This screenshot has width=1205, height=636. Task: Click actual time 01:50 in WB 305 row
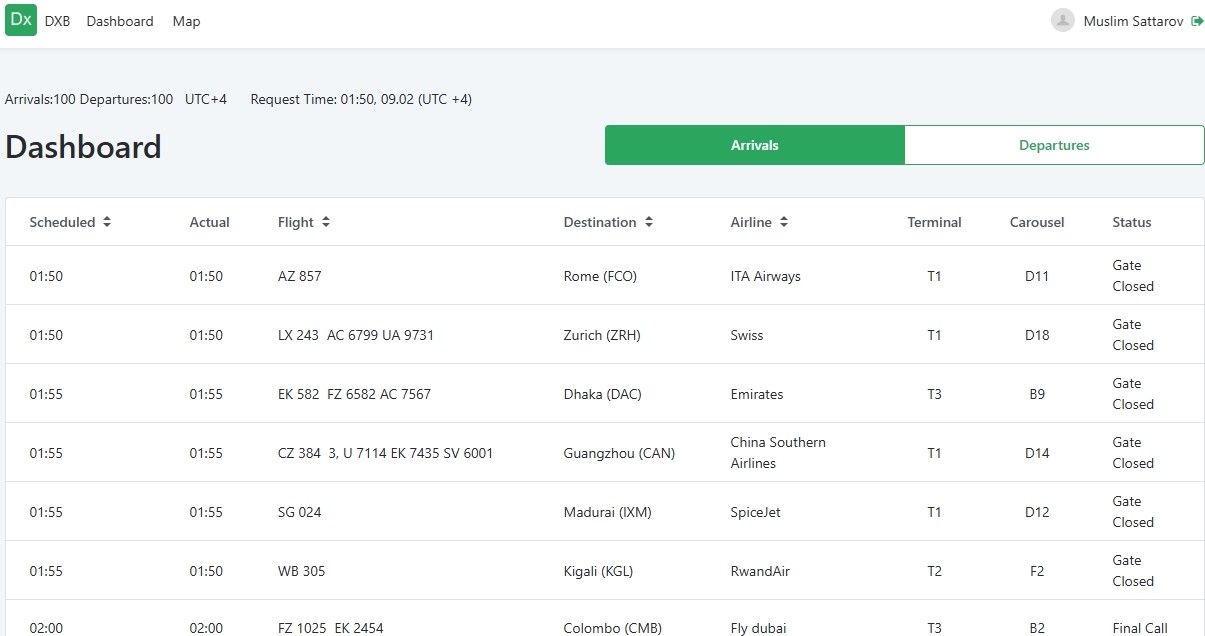(206, 571)
